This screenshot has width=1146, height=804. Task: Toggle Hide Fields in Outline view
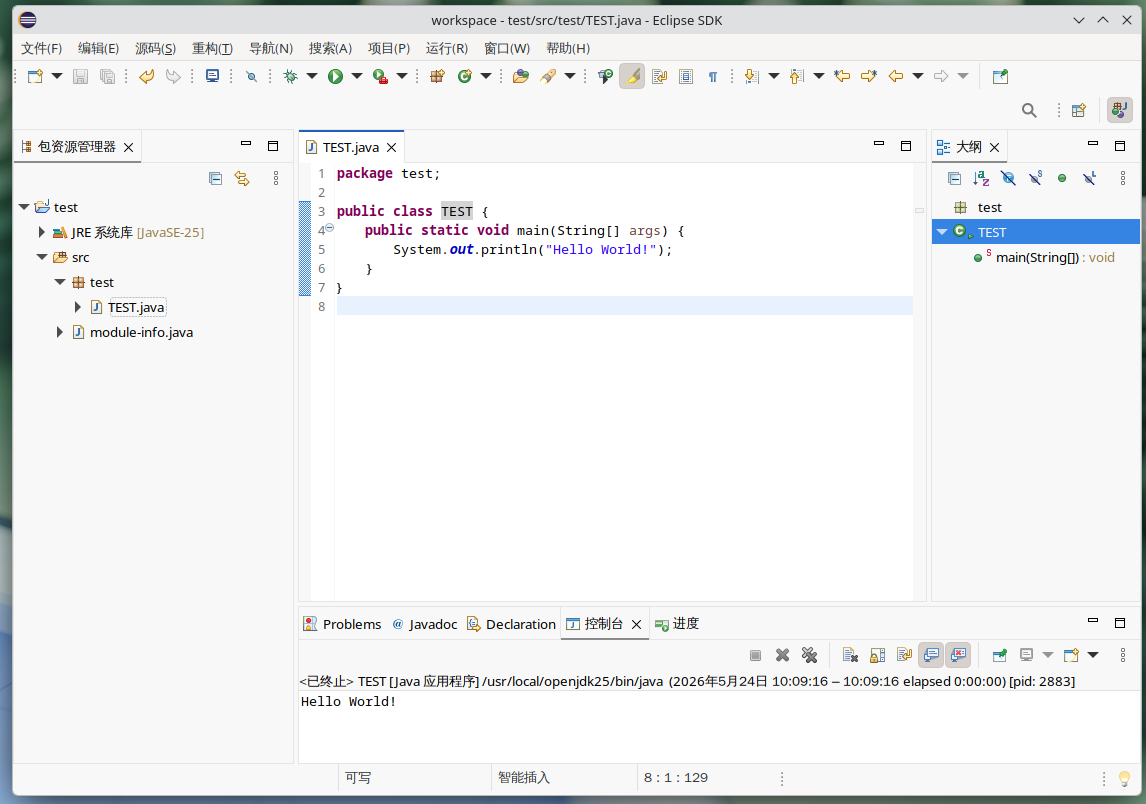[1008, 178]
